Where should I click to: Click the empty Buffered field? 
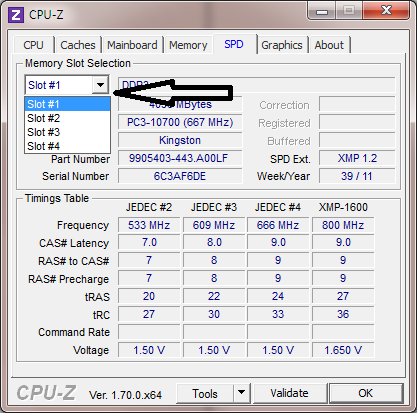[x=357, y=140]
